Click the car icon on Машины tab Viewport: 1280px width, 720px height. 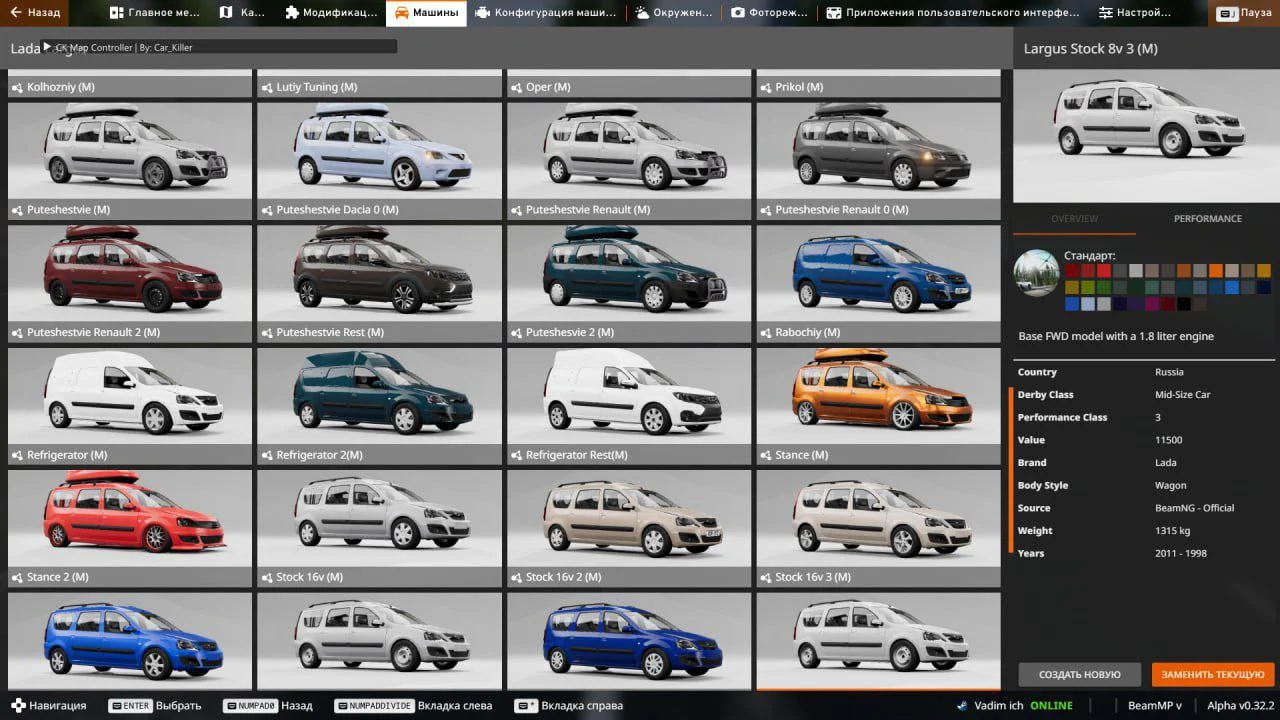tap(400, 13)
